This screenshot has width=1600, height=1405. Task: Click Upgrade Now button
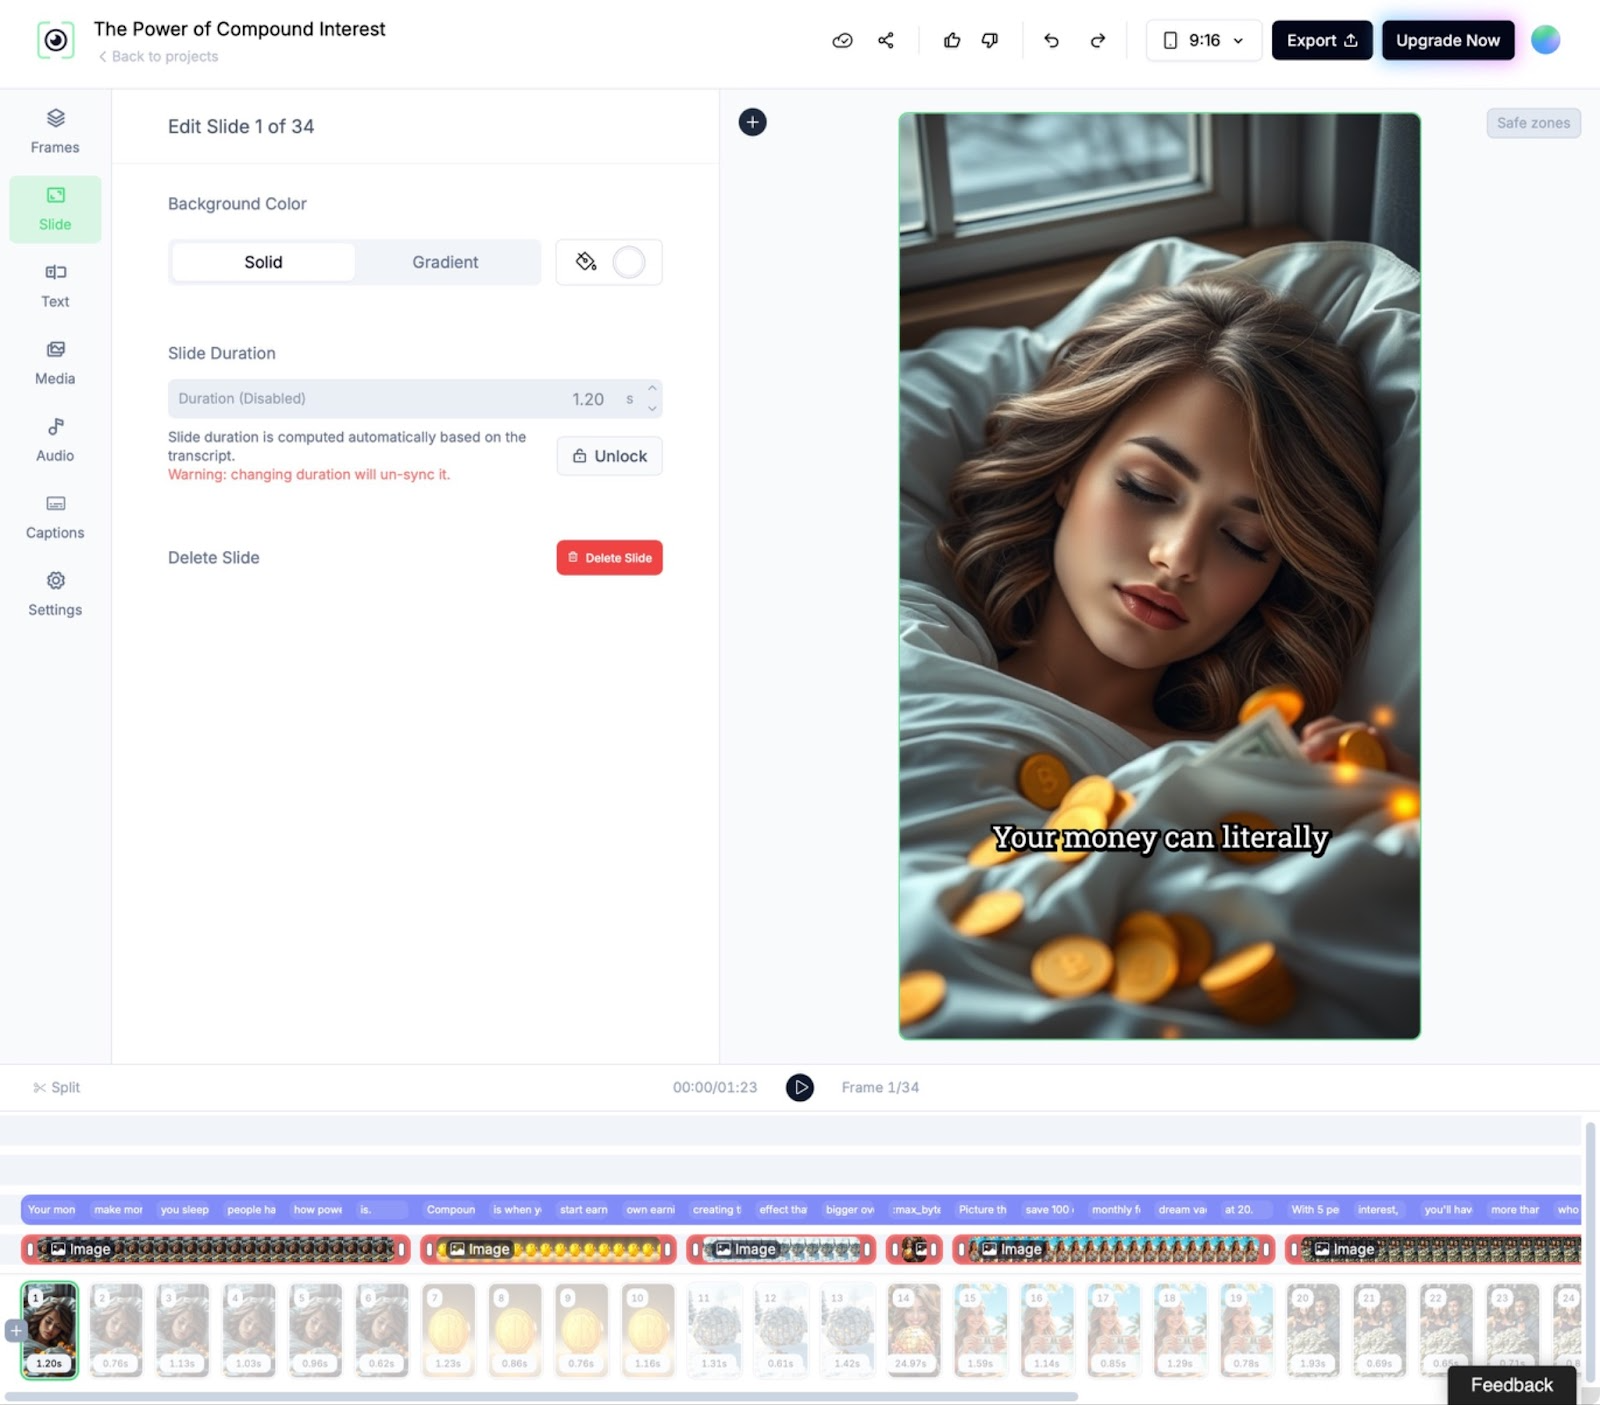1448,40
